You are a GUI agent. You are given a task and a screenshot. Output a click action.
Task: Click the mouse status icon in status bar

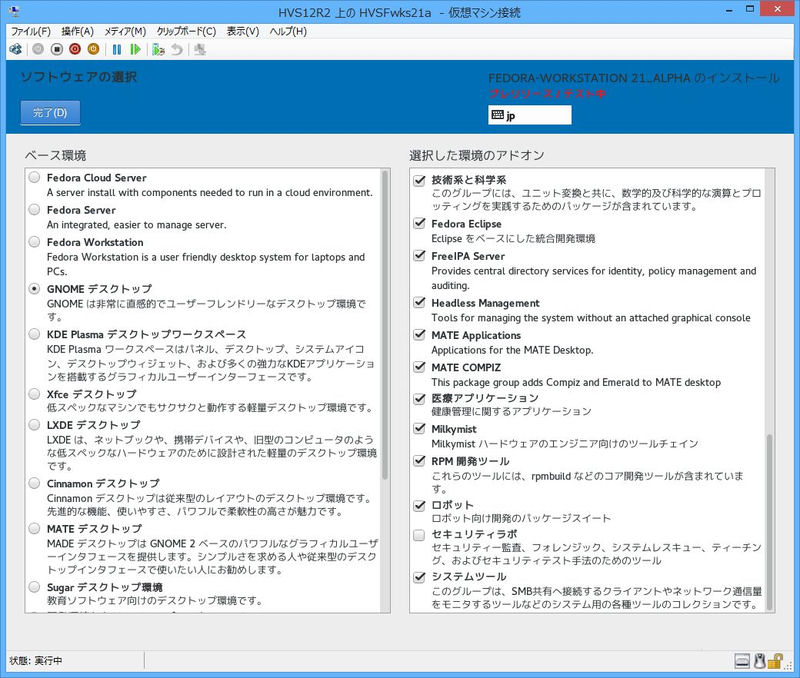pos(760,661)
